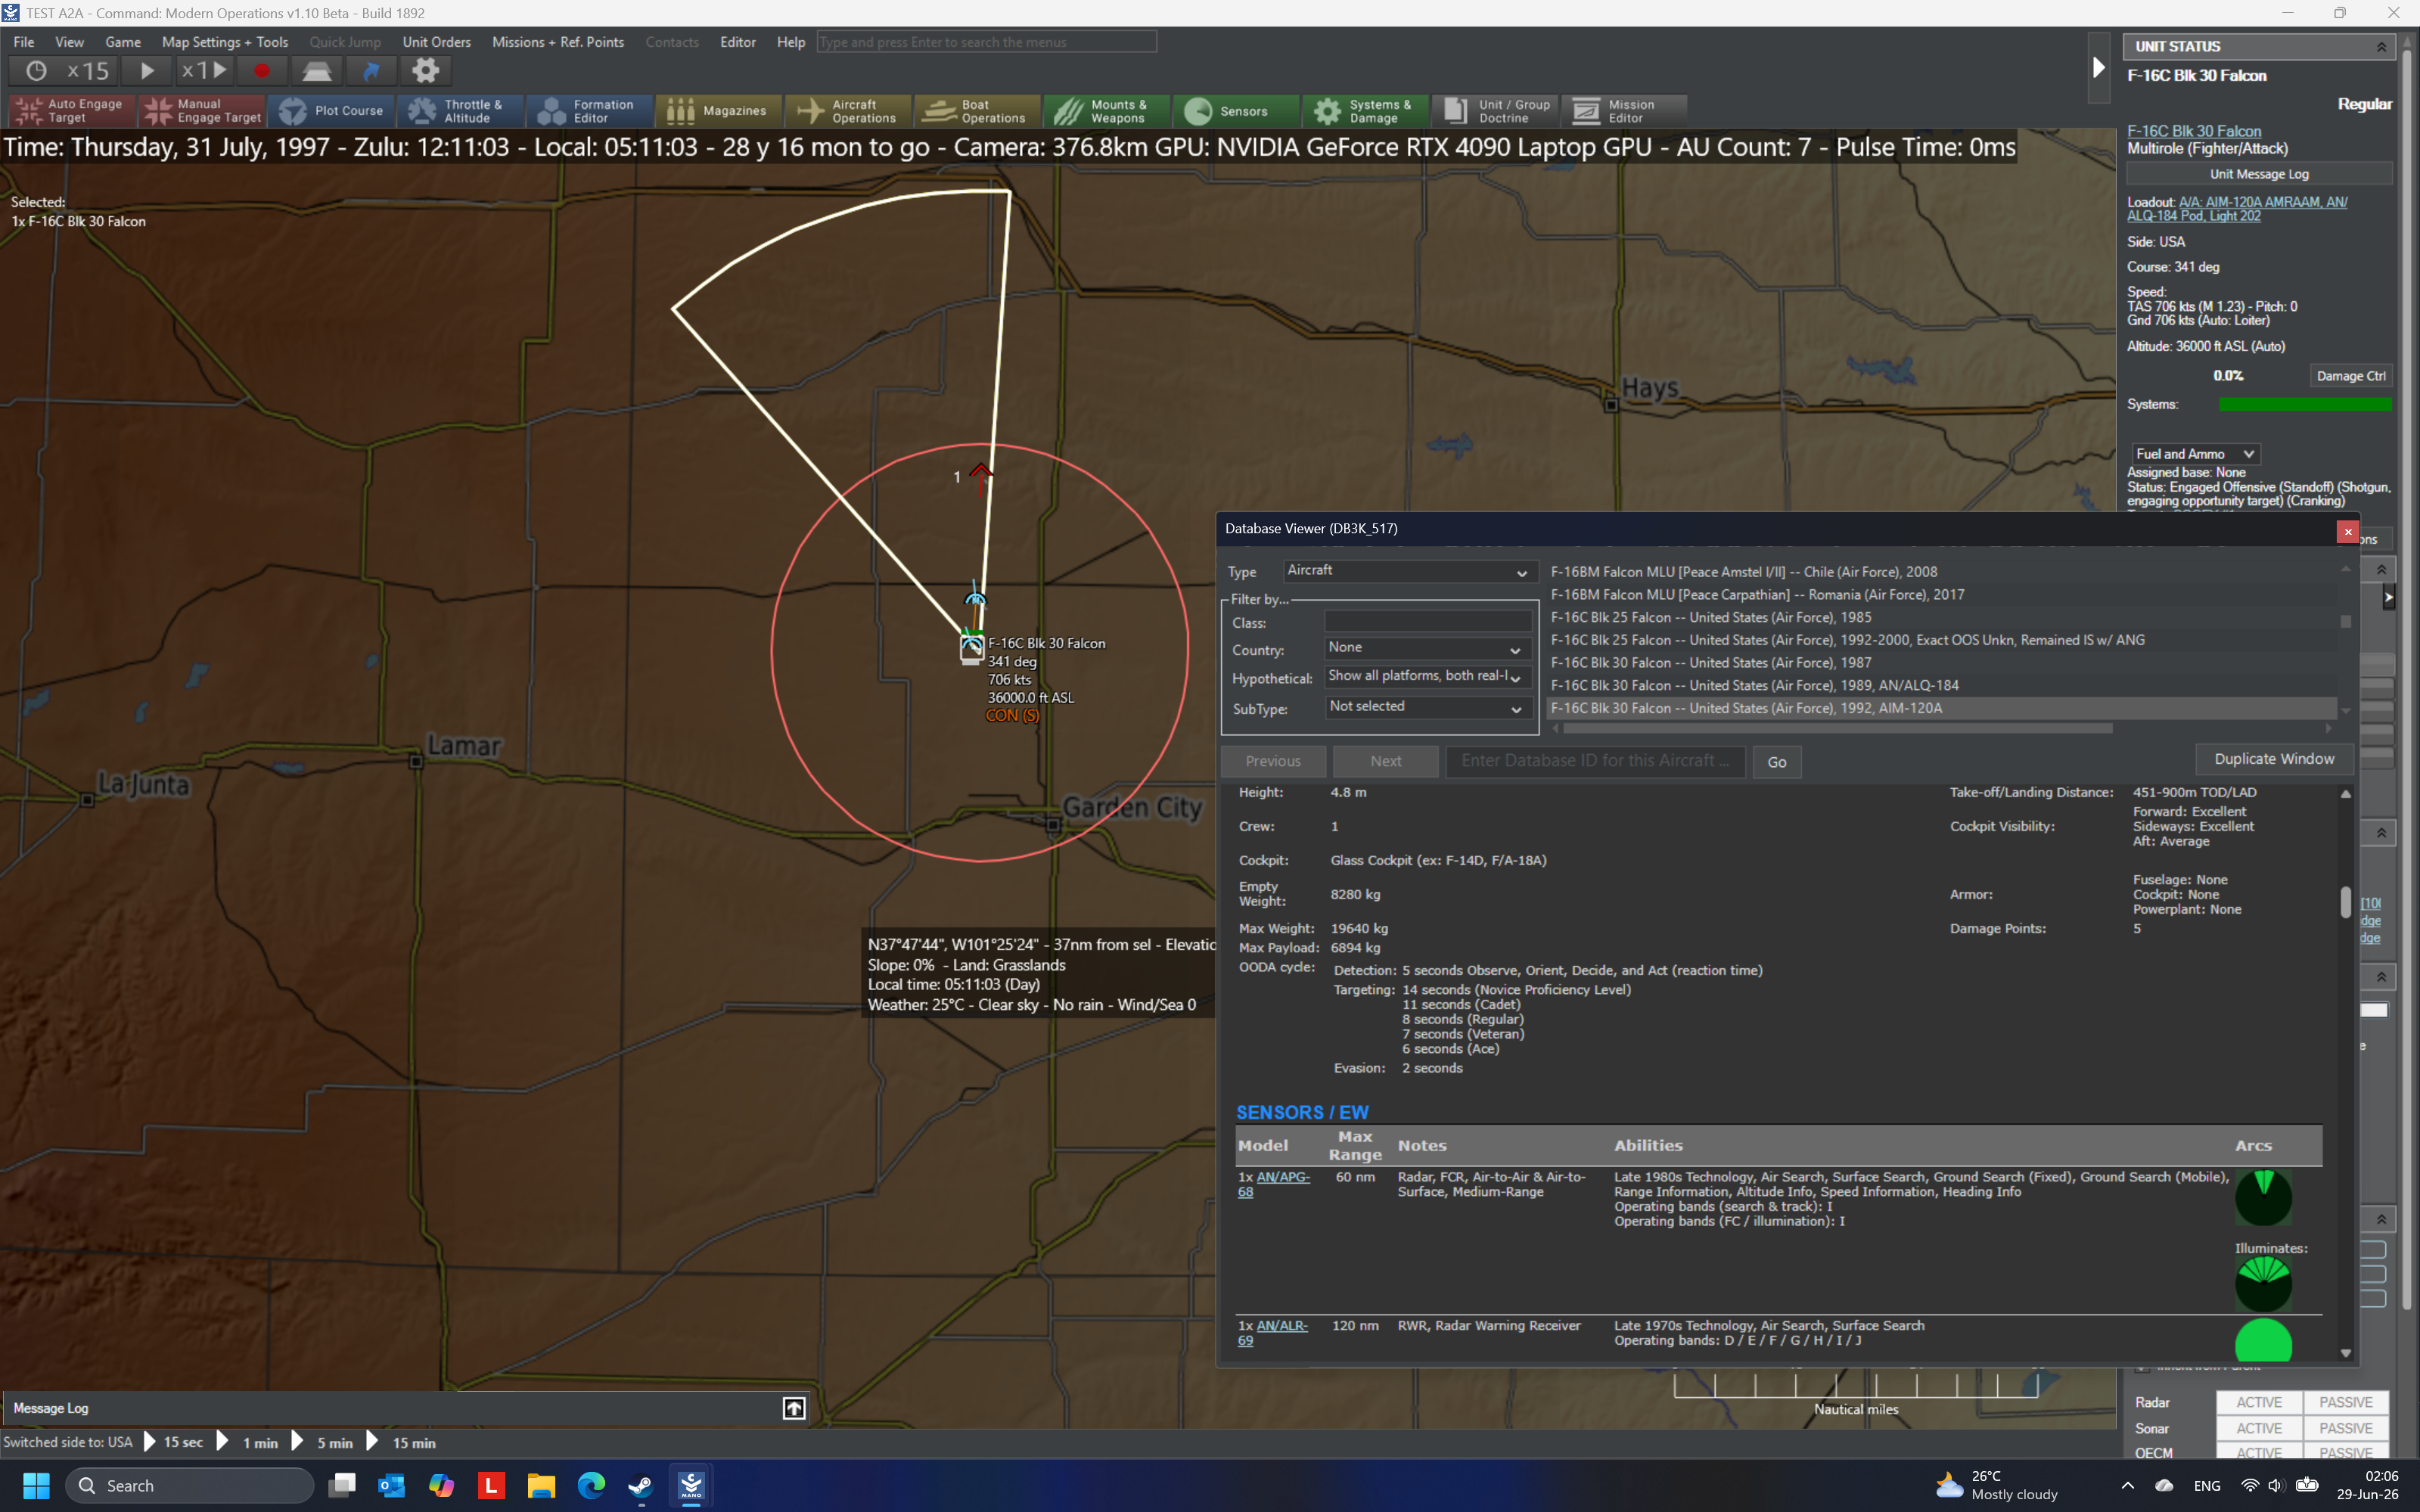Open the Game menu

[x=123, y=42]
